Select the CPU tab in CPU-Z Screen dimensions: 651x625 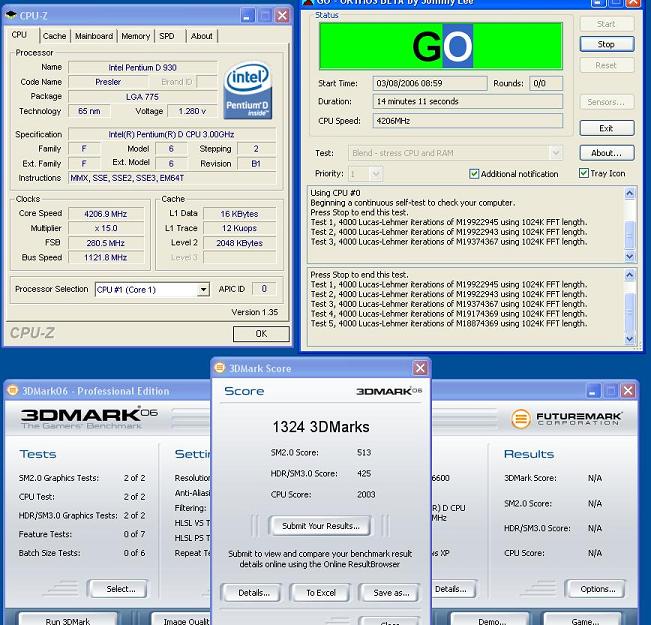[x=20, y=35]
